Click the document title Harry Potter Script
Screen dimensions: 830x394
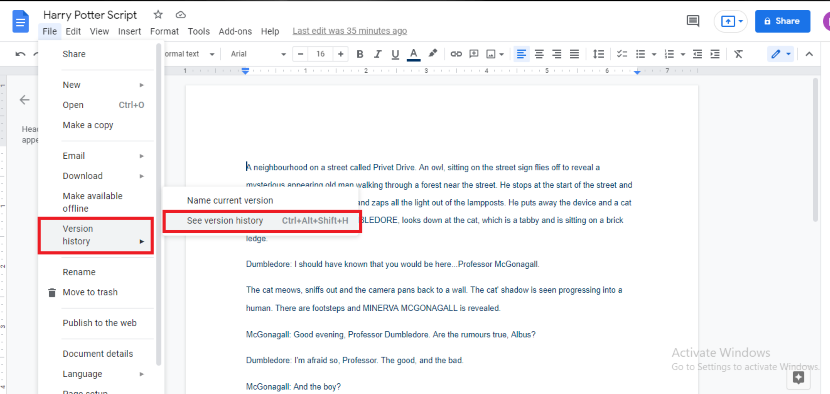91,15
